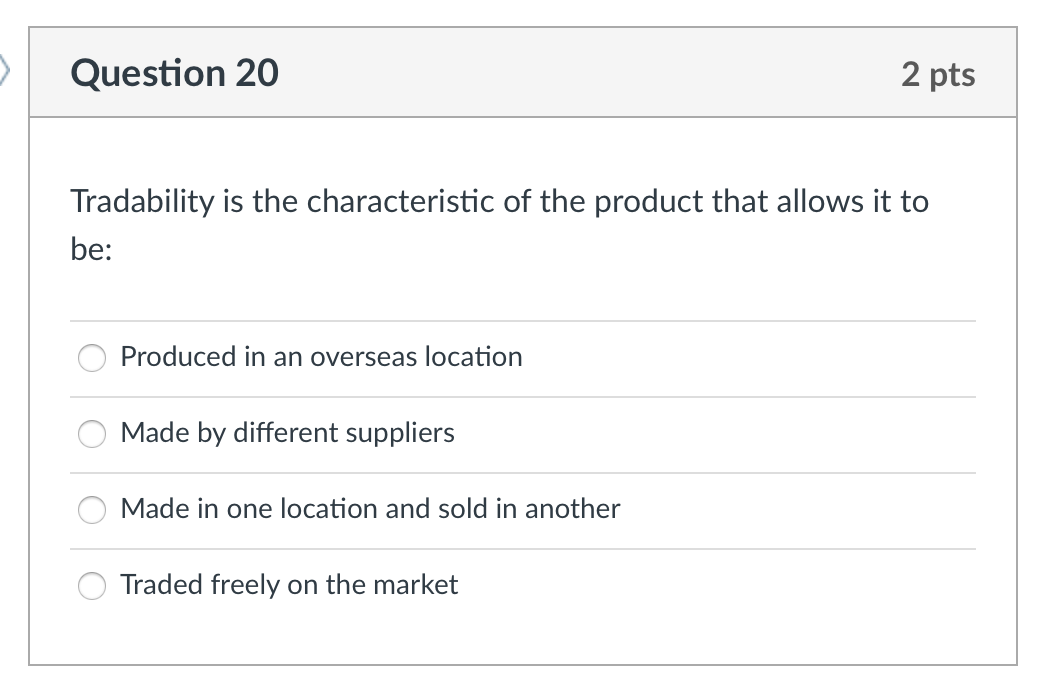The image size is (1054, 690).
Task: Click the answer text 'Produced in an overseas location'
Action: point(321,357)
